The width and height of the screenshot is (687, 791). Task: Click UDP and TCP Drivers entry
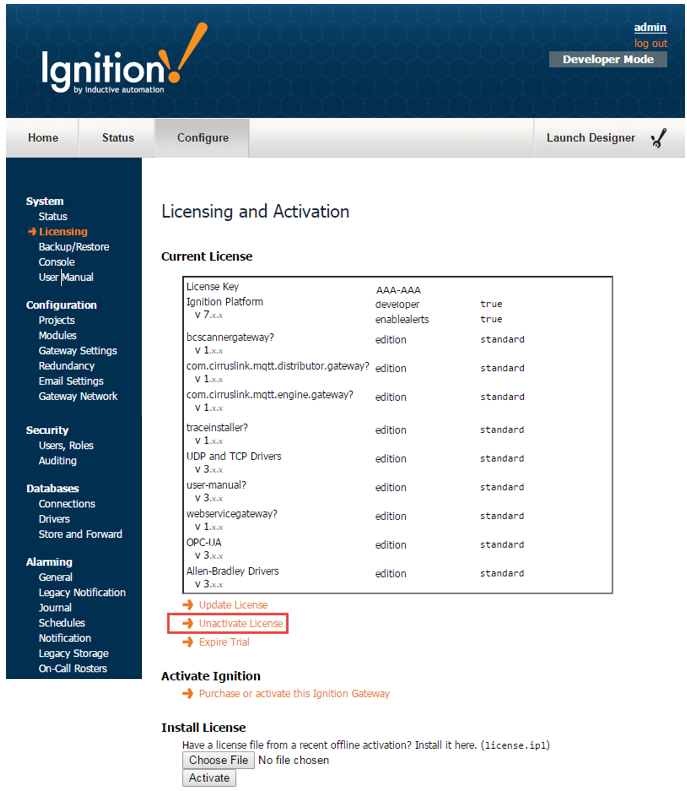[x=234, y=456]
